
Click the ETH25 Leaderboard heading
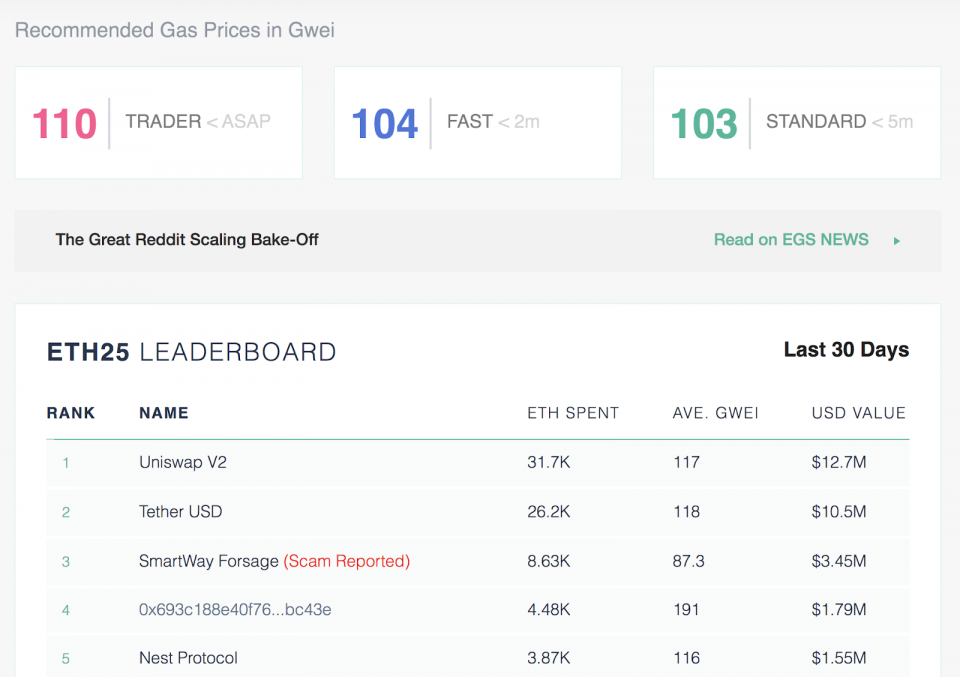(x=191, y=352)
